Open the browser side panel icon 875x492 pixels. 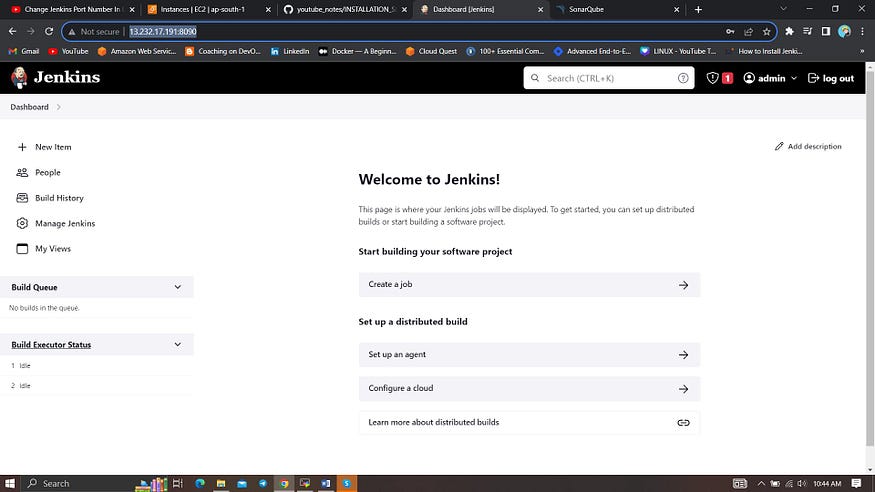[x=826, y=32]
